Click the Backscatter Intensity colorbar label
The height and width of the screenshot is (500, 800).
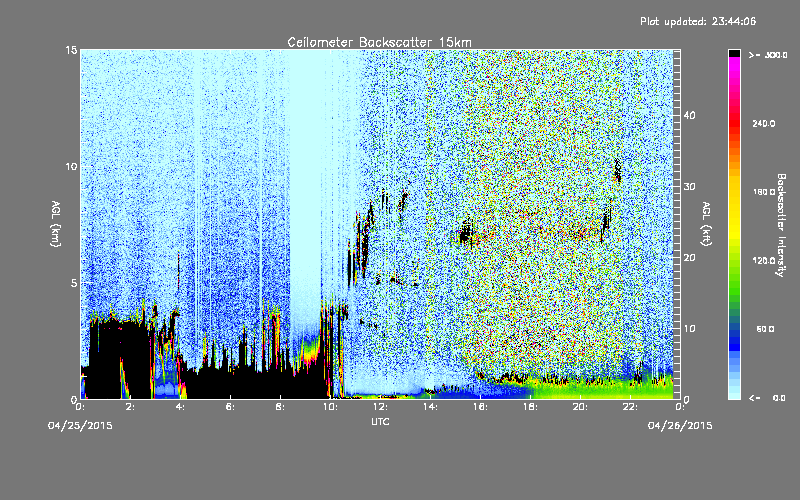781,225
